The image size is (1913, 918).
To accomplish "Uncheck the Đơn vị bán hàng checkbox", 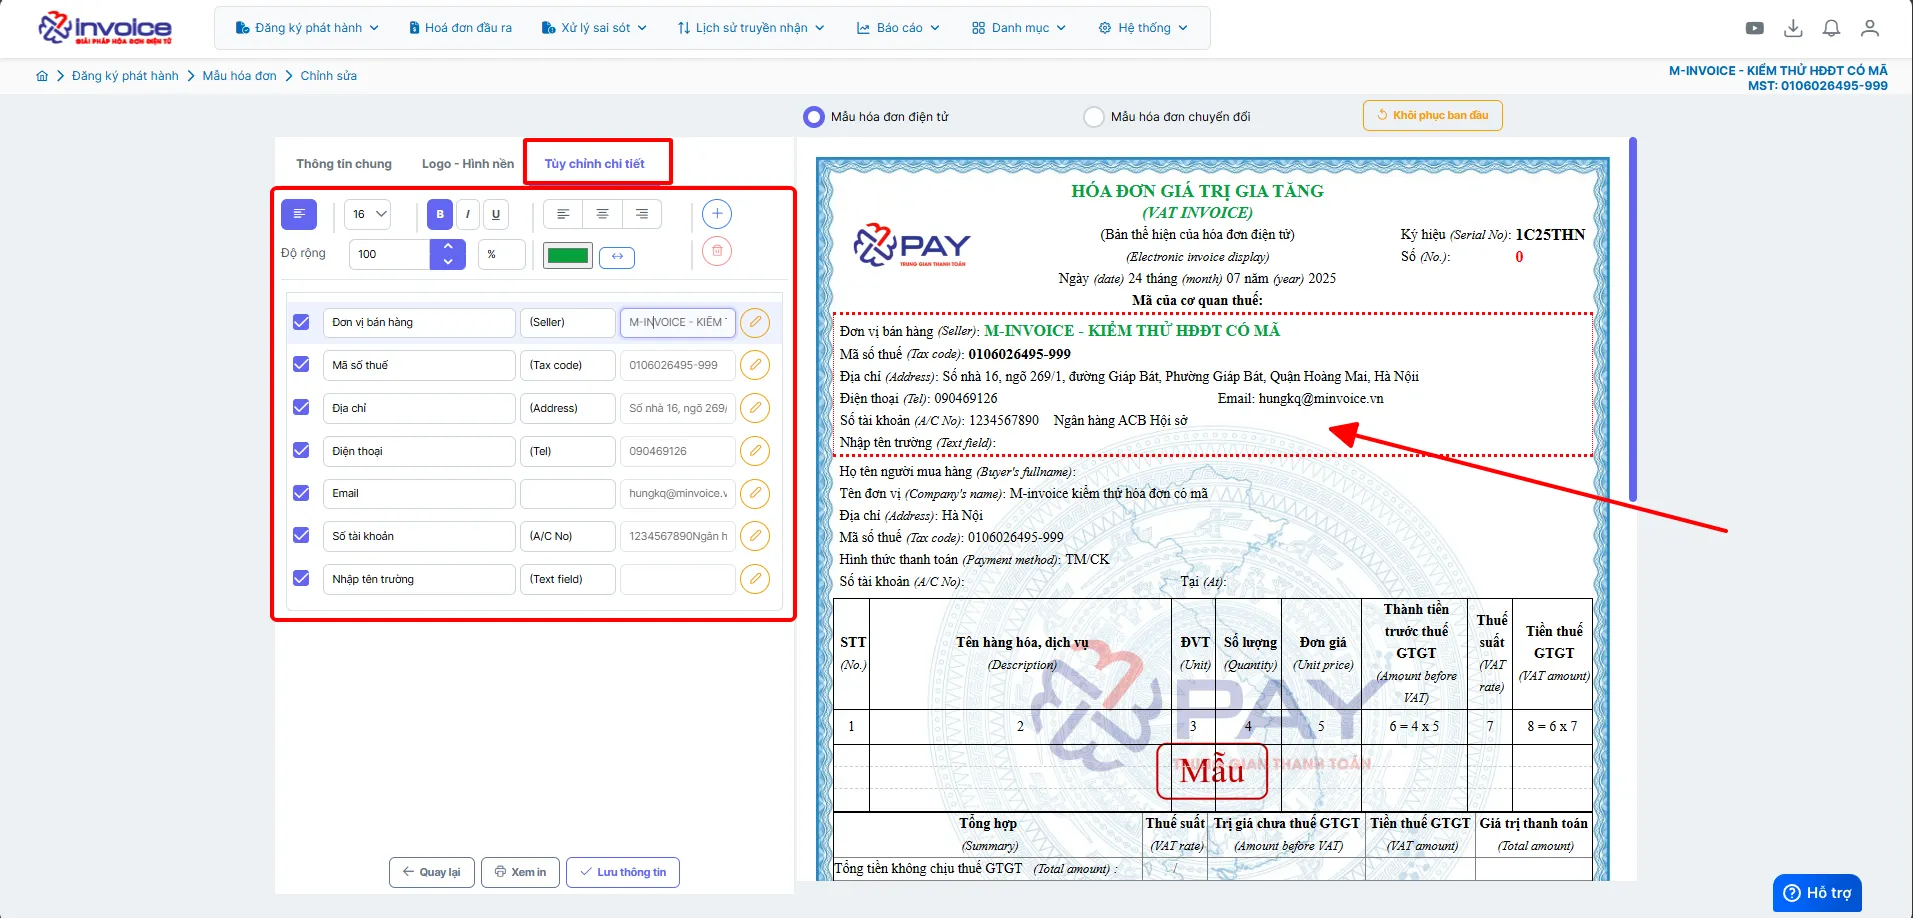I will pos(301,322).
